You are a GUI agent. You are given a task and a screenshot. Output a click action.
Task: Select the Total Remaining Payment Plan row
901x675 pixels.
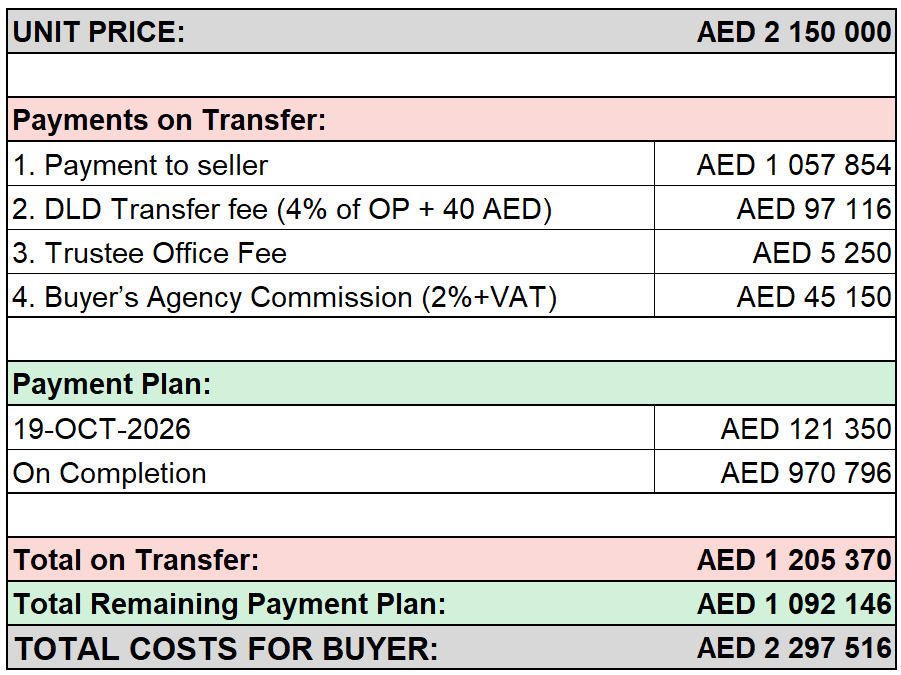pyautogui.click(x=451, y=603)
